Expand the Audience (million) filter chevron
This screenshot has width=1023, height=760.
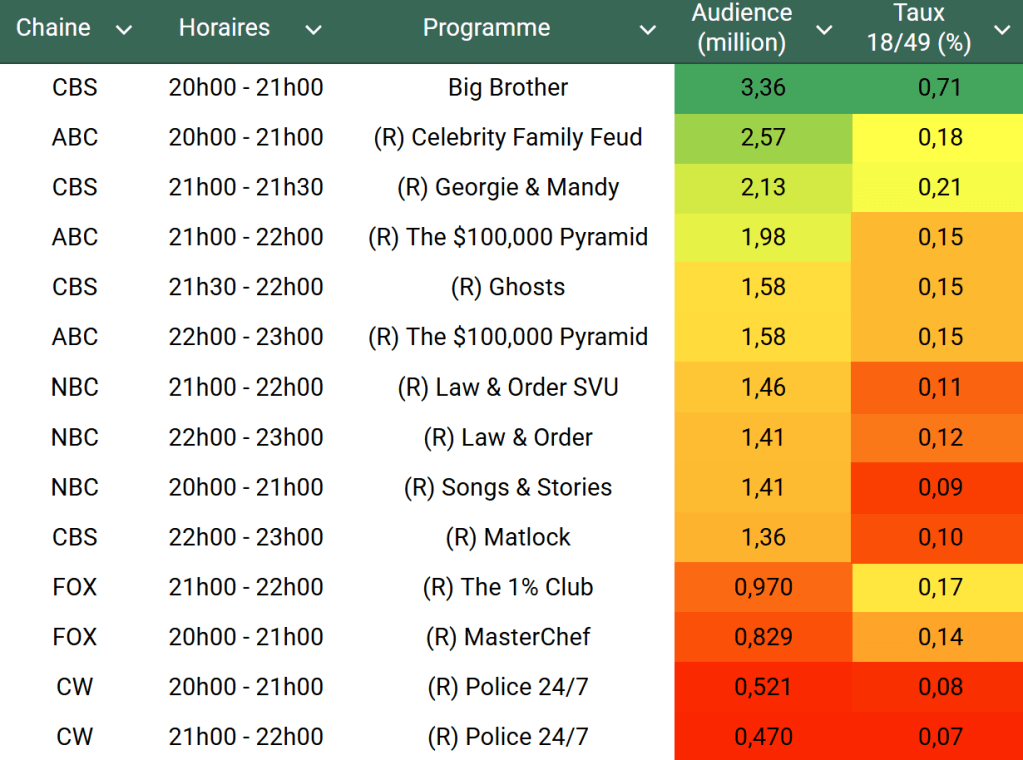point(824,30)
